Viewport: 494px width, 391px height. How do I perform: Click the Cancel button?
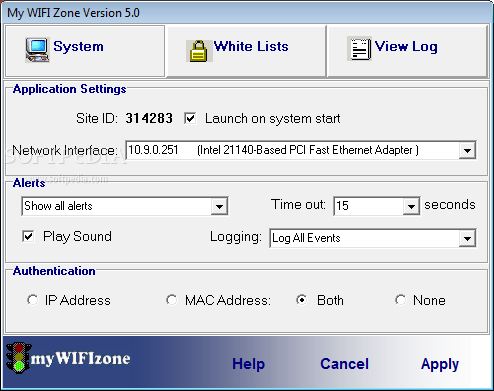coord(344,364)
